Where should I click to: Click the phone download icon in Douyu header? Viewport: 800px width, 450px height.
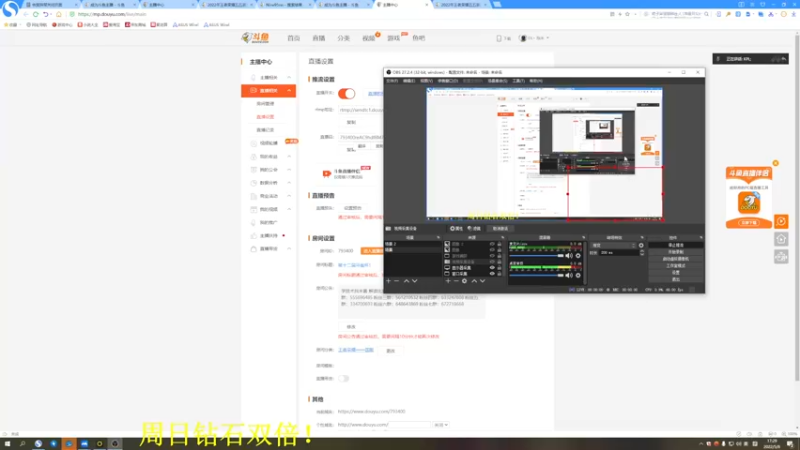pos(499,38)
